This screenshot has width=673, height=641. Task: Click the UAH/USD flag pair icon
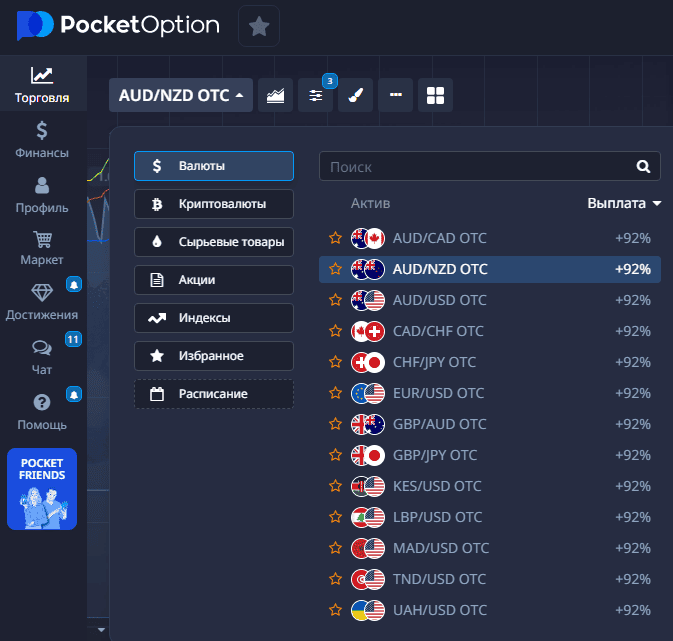click(x=368, y=610)
